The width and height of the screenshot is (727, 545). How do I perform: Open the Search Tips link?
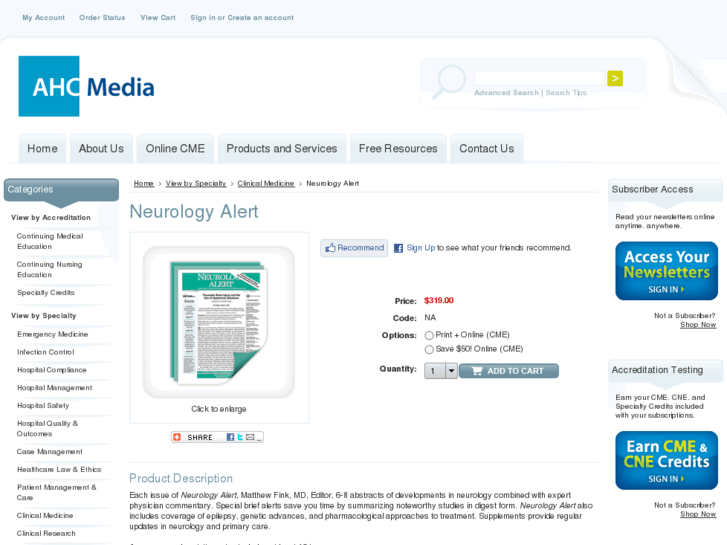[566, 93]
